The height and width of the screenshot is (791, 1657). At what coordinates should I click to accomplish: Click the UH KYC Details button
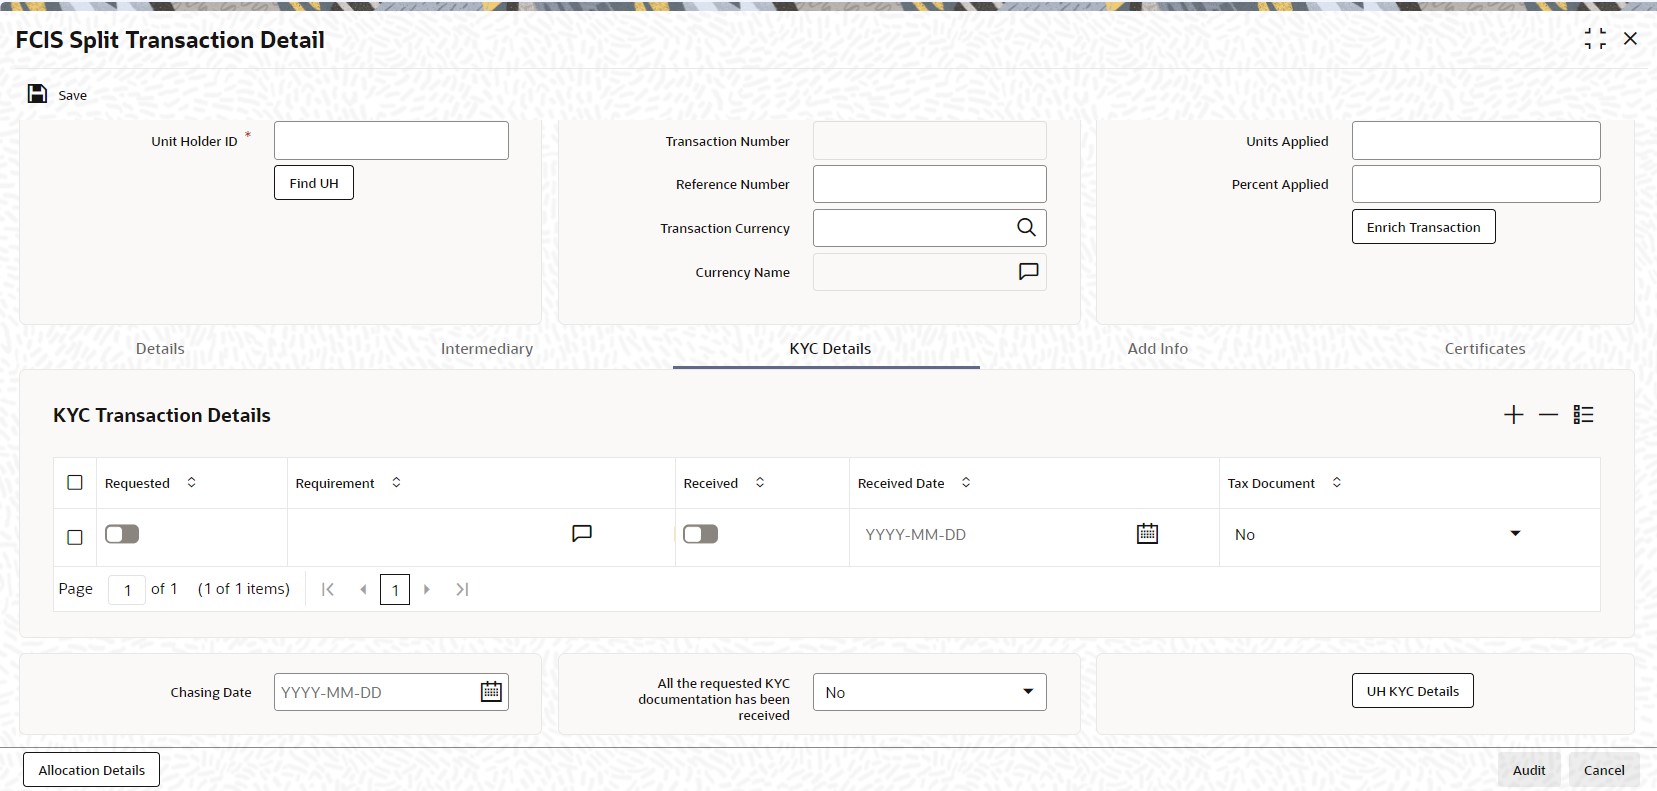1412,691
